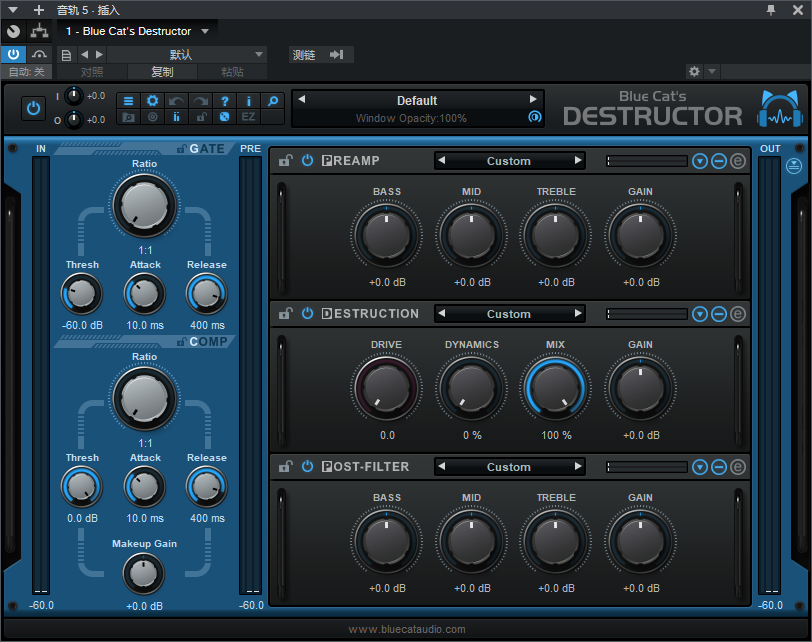This screenshot has width=812, height=642.
Task: Click the minus circle in PREAMP header
Action: (719, 161)
